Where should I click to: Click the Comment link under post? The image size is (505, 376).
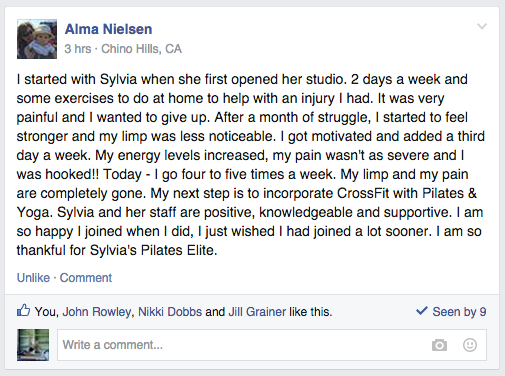(x=86, y=278)
